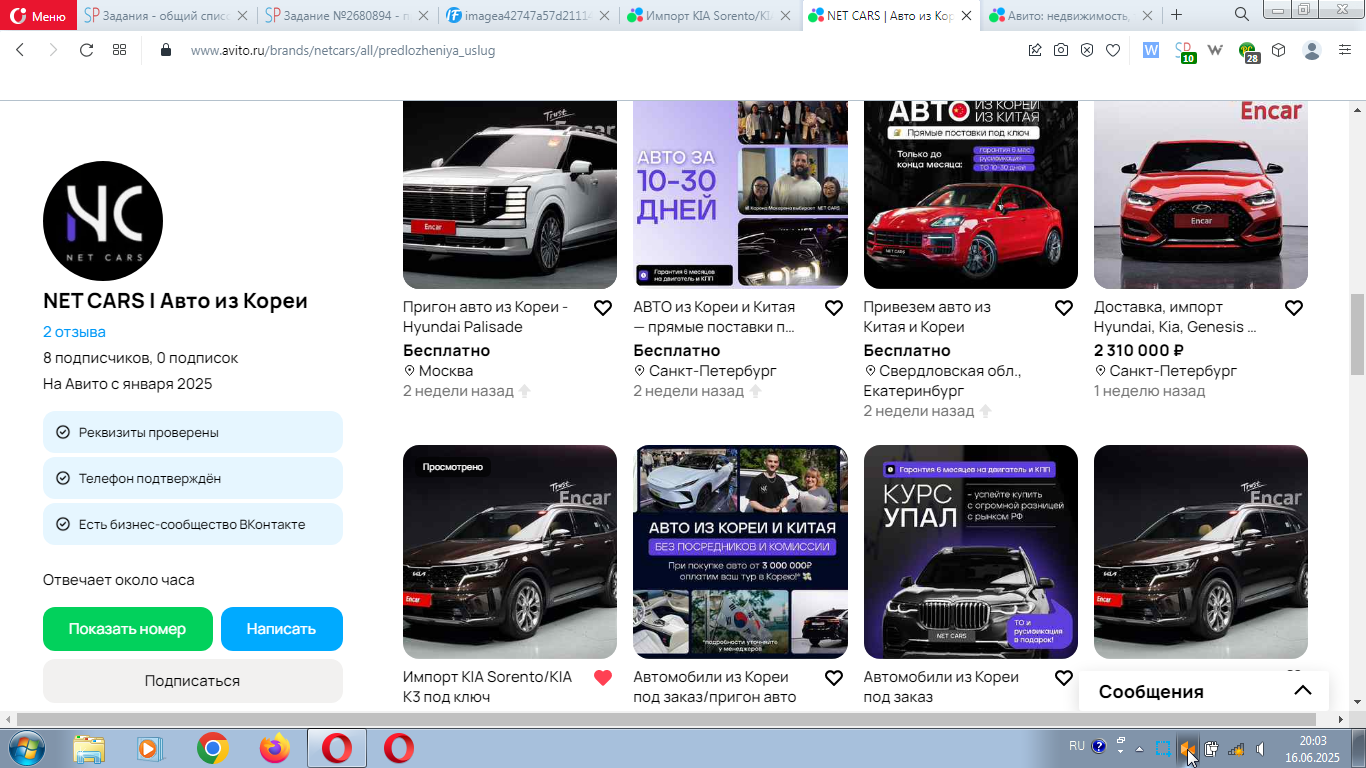
Task: Click the NET CARS round logo
Action: point(103,221)
